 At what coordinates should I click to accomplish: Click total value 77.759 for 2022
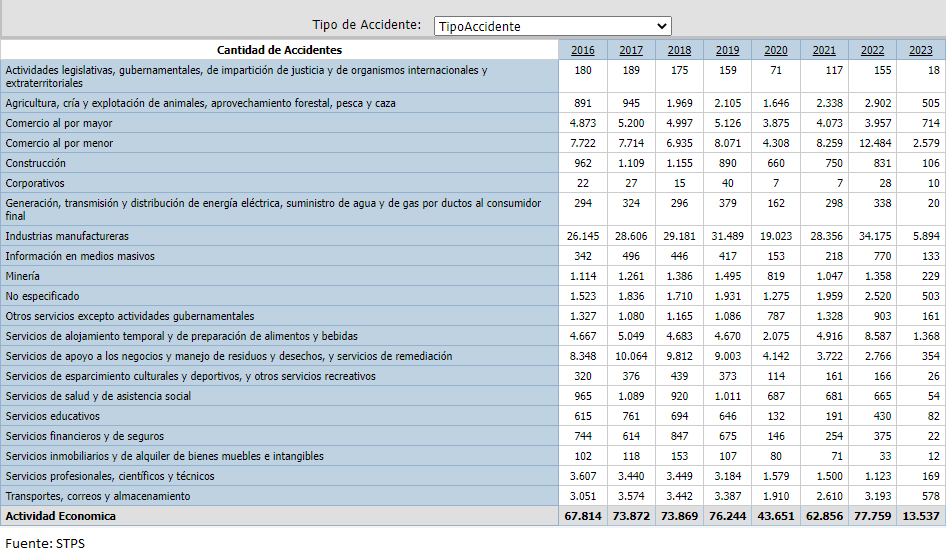(872, 516)
